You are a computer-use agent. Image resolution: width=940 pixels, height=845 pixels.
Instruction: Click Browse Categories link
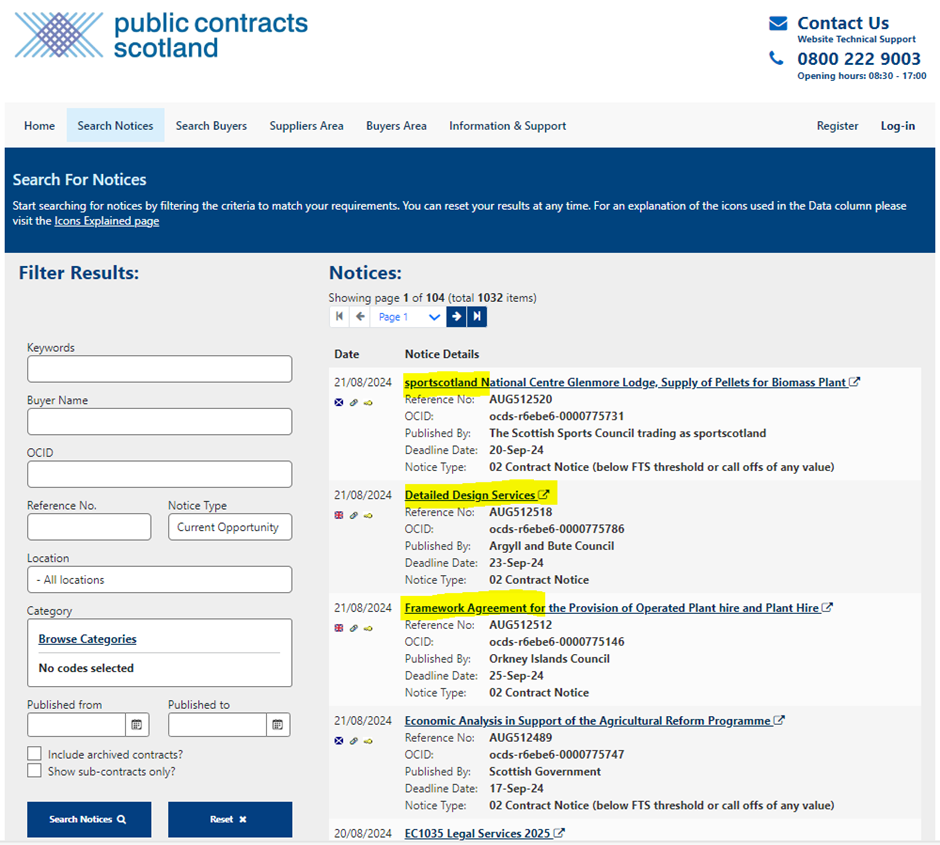pyautogui.click(x=88, y=639)
